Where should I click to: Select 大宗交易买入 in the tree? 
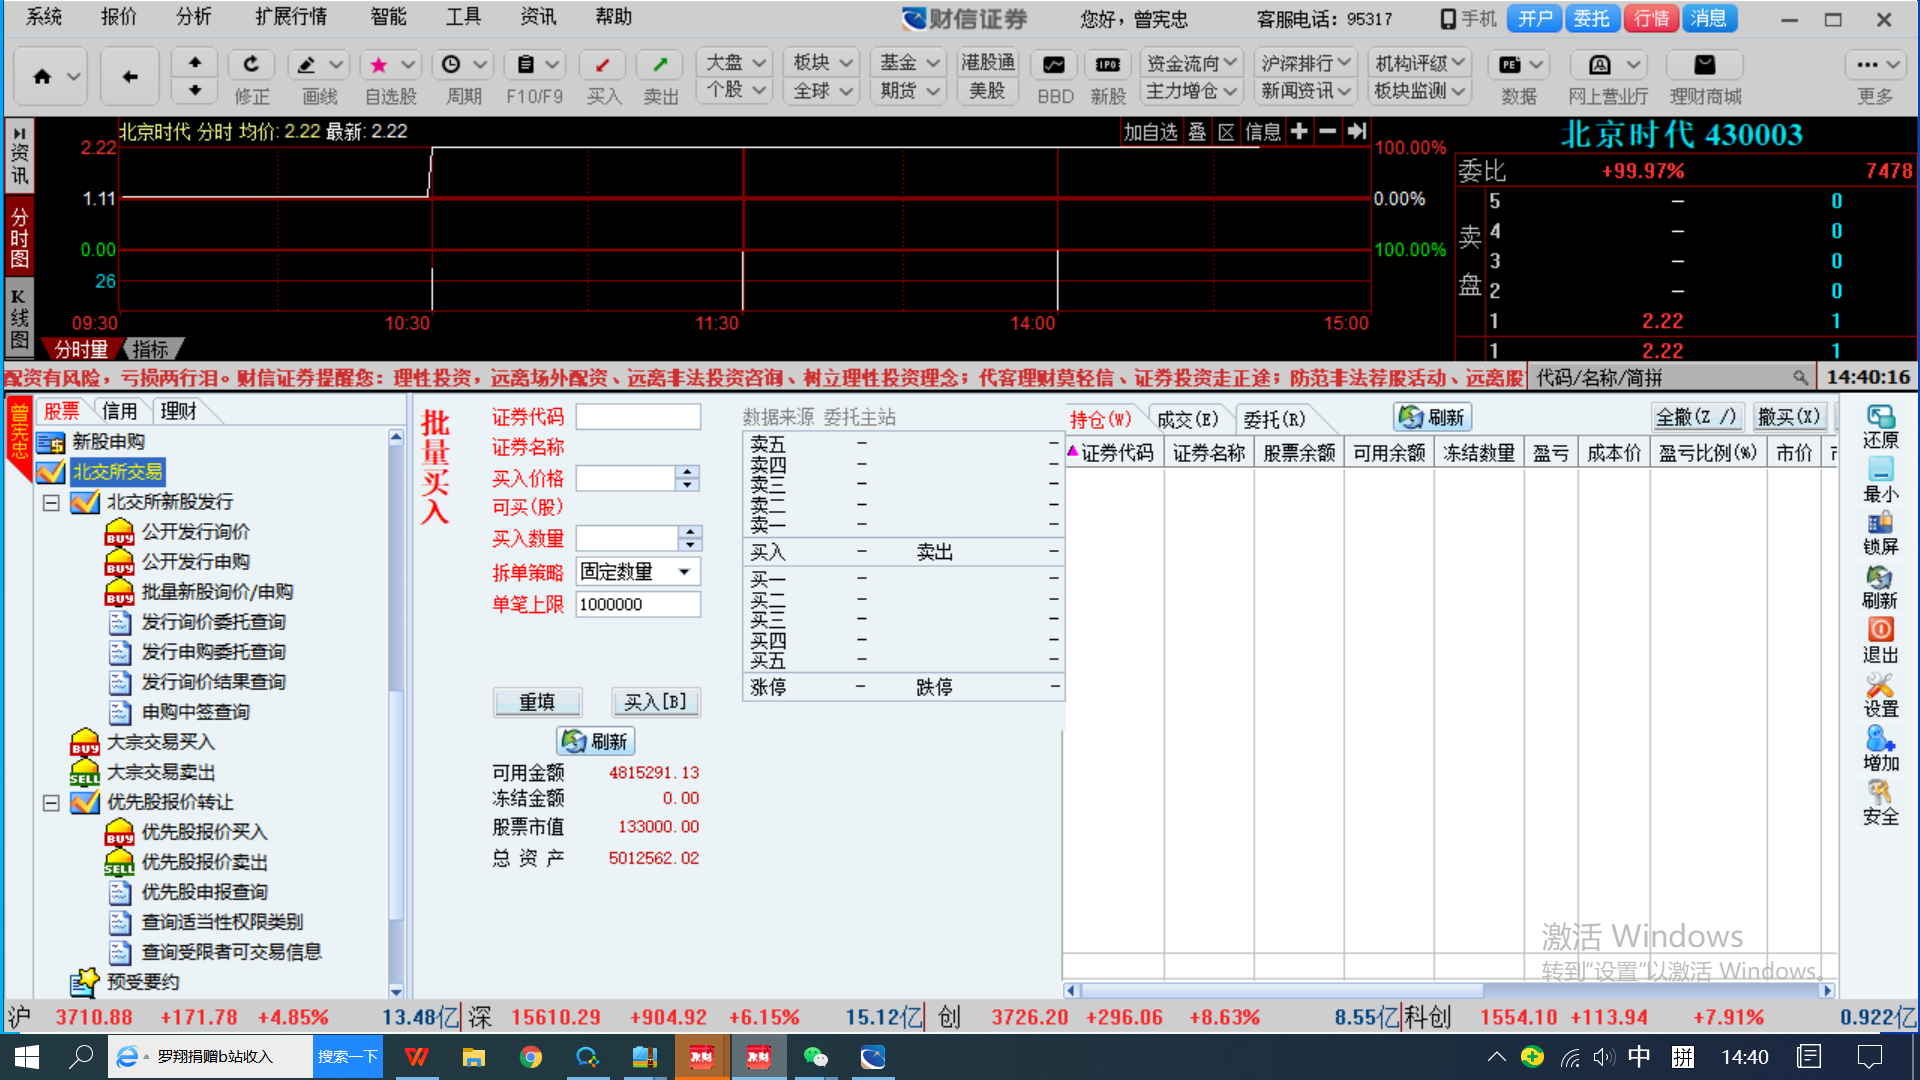tap(161, 742)
